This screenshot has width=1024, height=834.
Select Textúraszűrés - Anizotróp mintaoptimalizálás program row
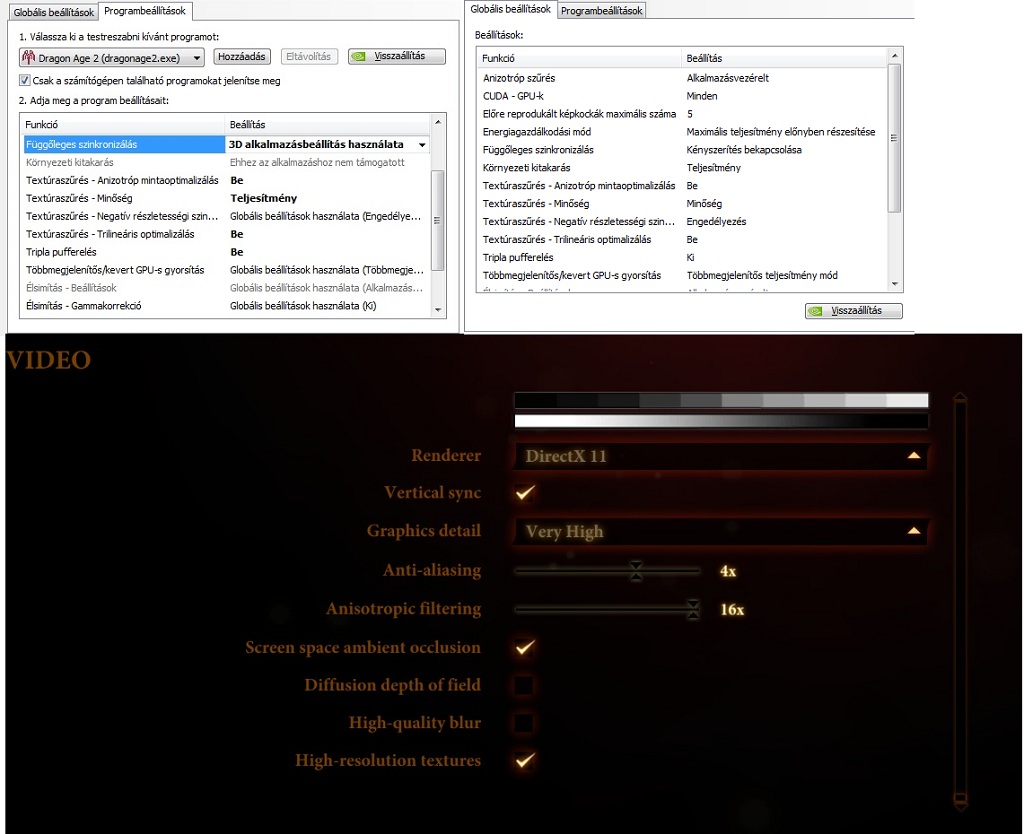click(226, 180)
